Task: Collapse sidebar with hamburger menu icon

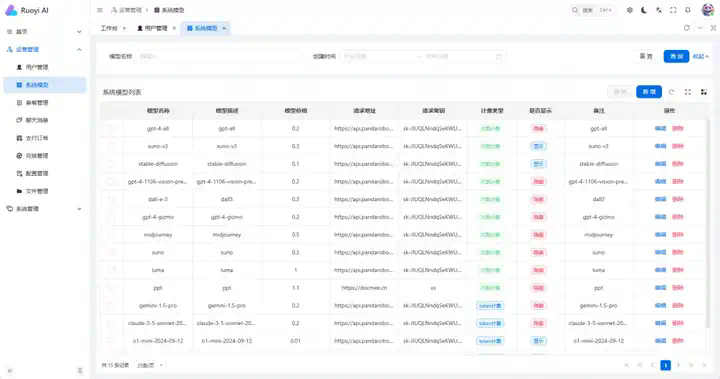Action: coord(100,10)
